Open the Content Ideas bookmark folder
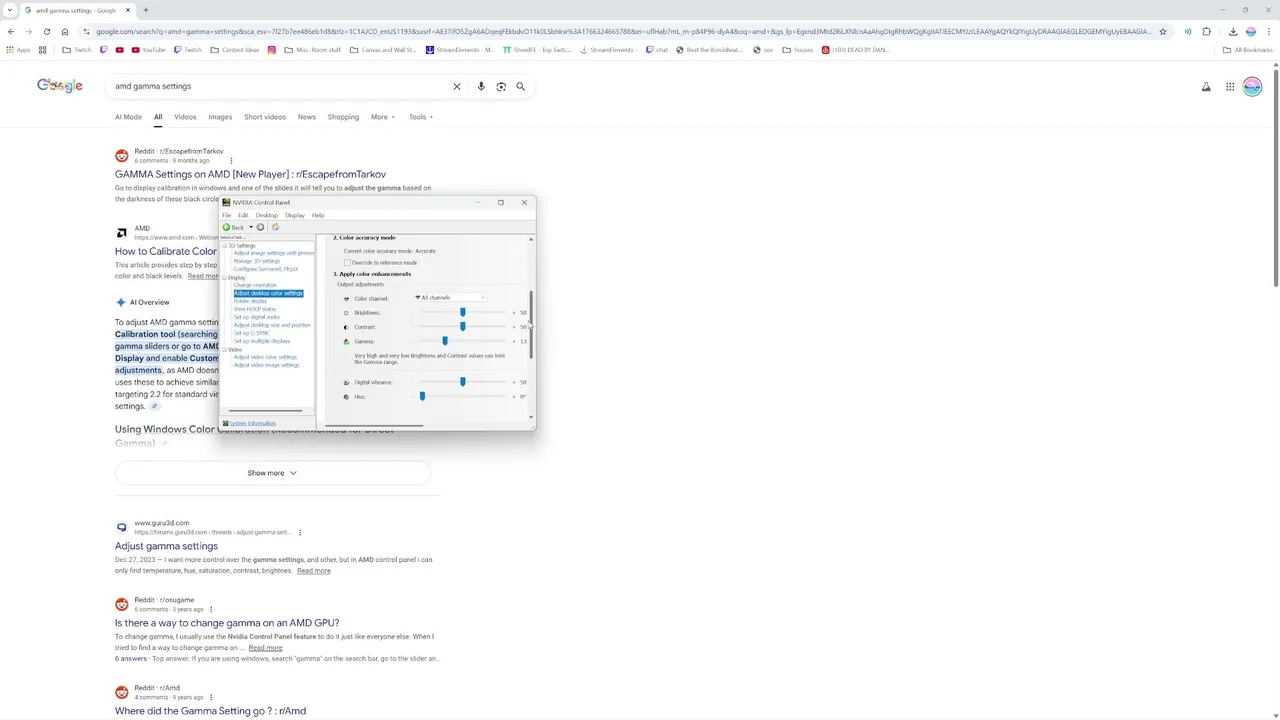 (235, 50)
